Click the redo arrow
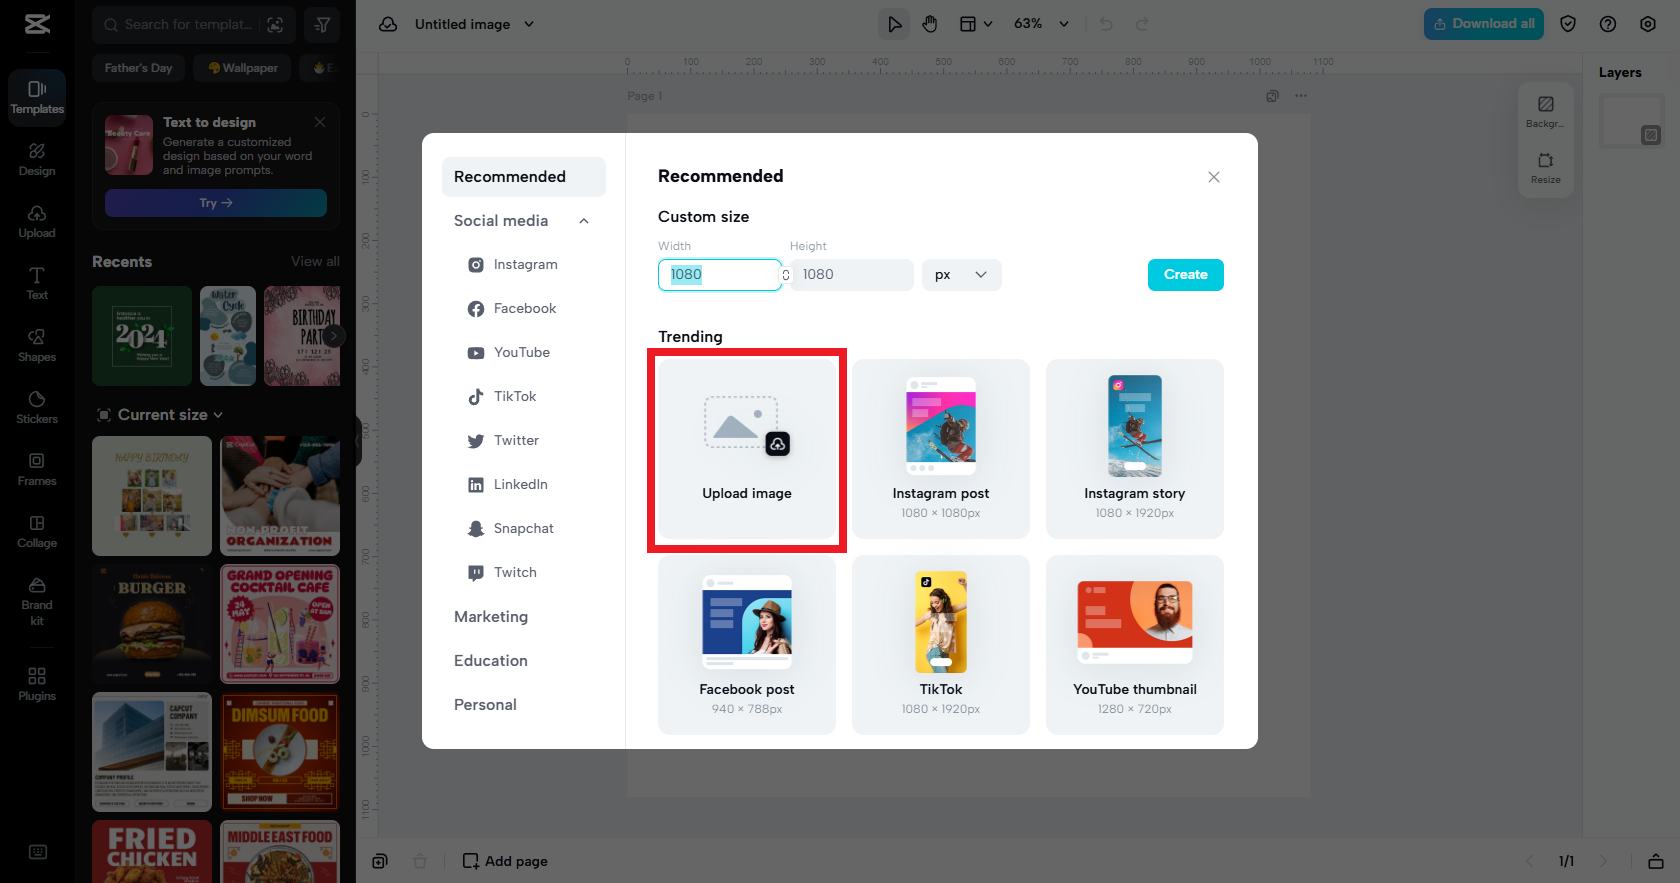This screenshot has height=883, width=1680. pos(1142,24)
